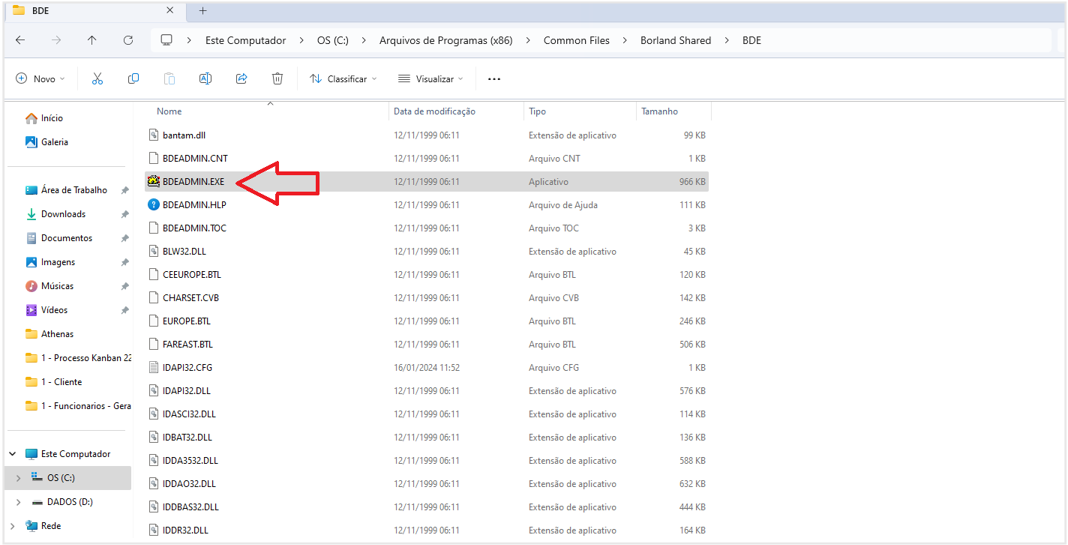The height and width of the screenshot is (545, 1068).
Task: Navigate to Borland Shared breadcrumb
Action: 676,40
